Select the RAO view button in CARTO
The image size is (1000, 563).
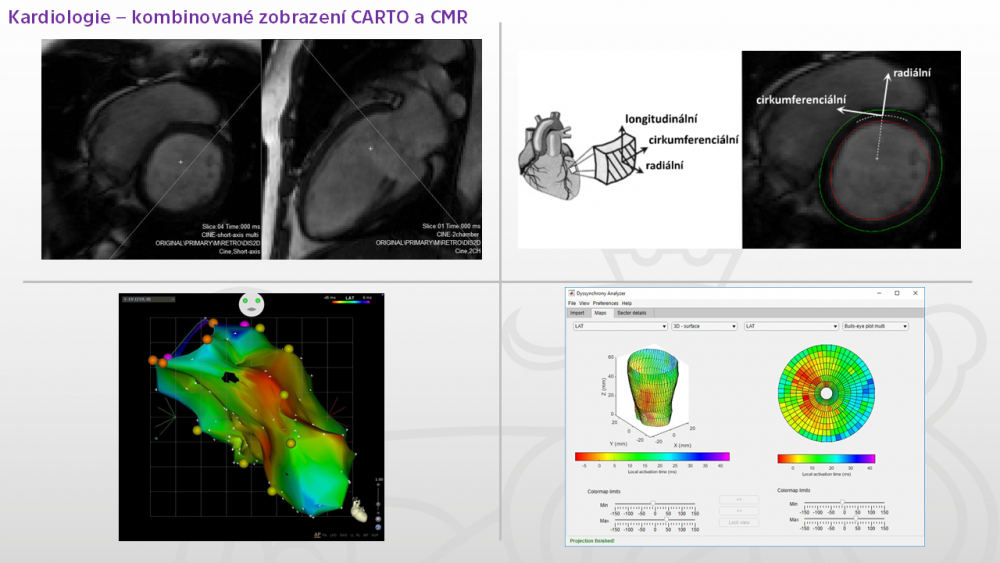343,535
